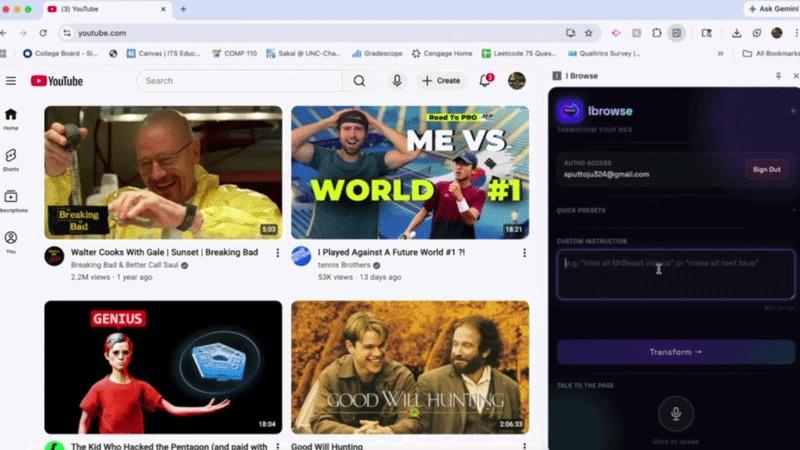This screenshot has height=450, width=800.
Task: Focus the custom instruction text box
Action: click(676, 274)
